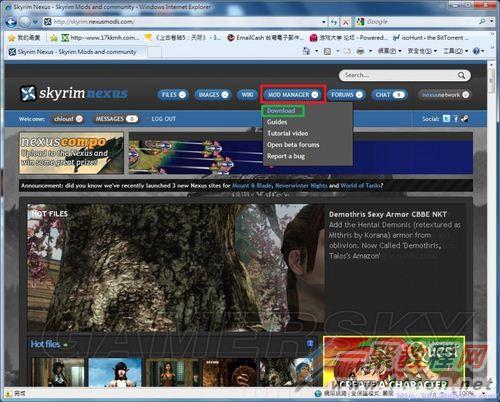This screenshot has height=402, width=500.
Task: Click the Steam social icon
Action: (x=465, y=119)
